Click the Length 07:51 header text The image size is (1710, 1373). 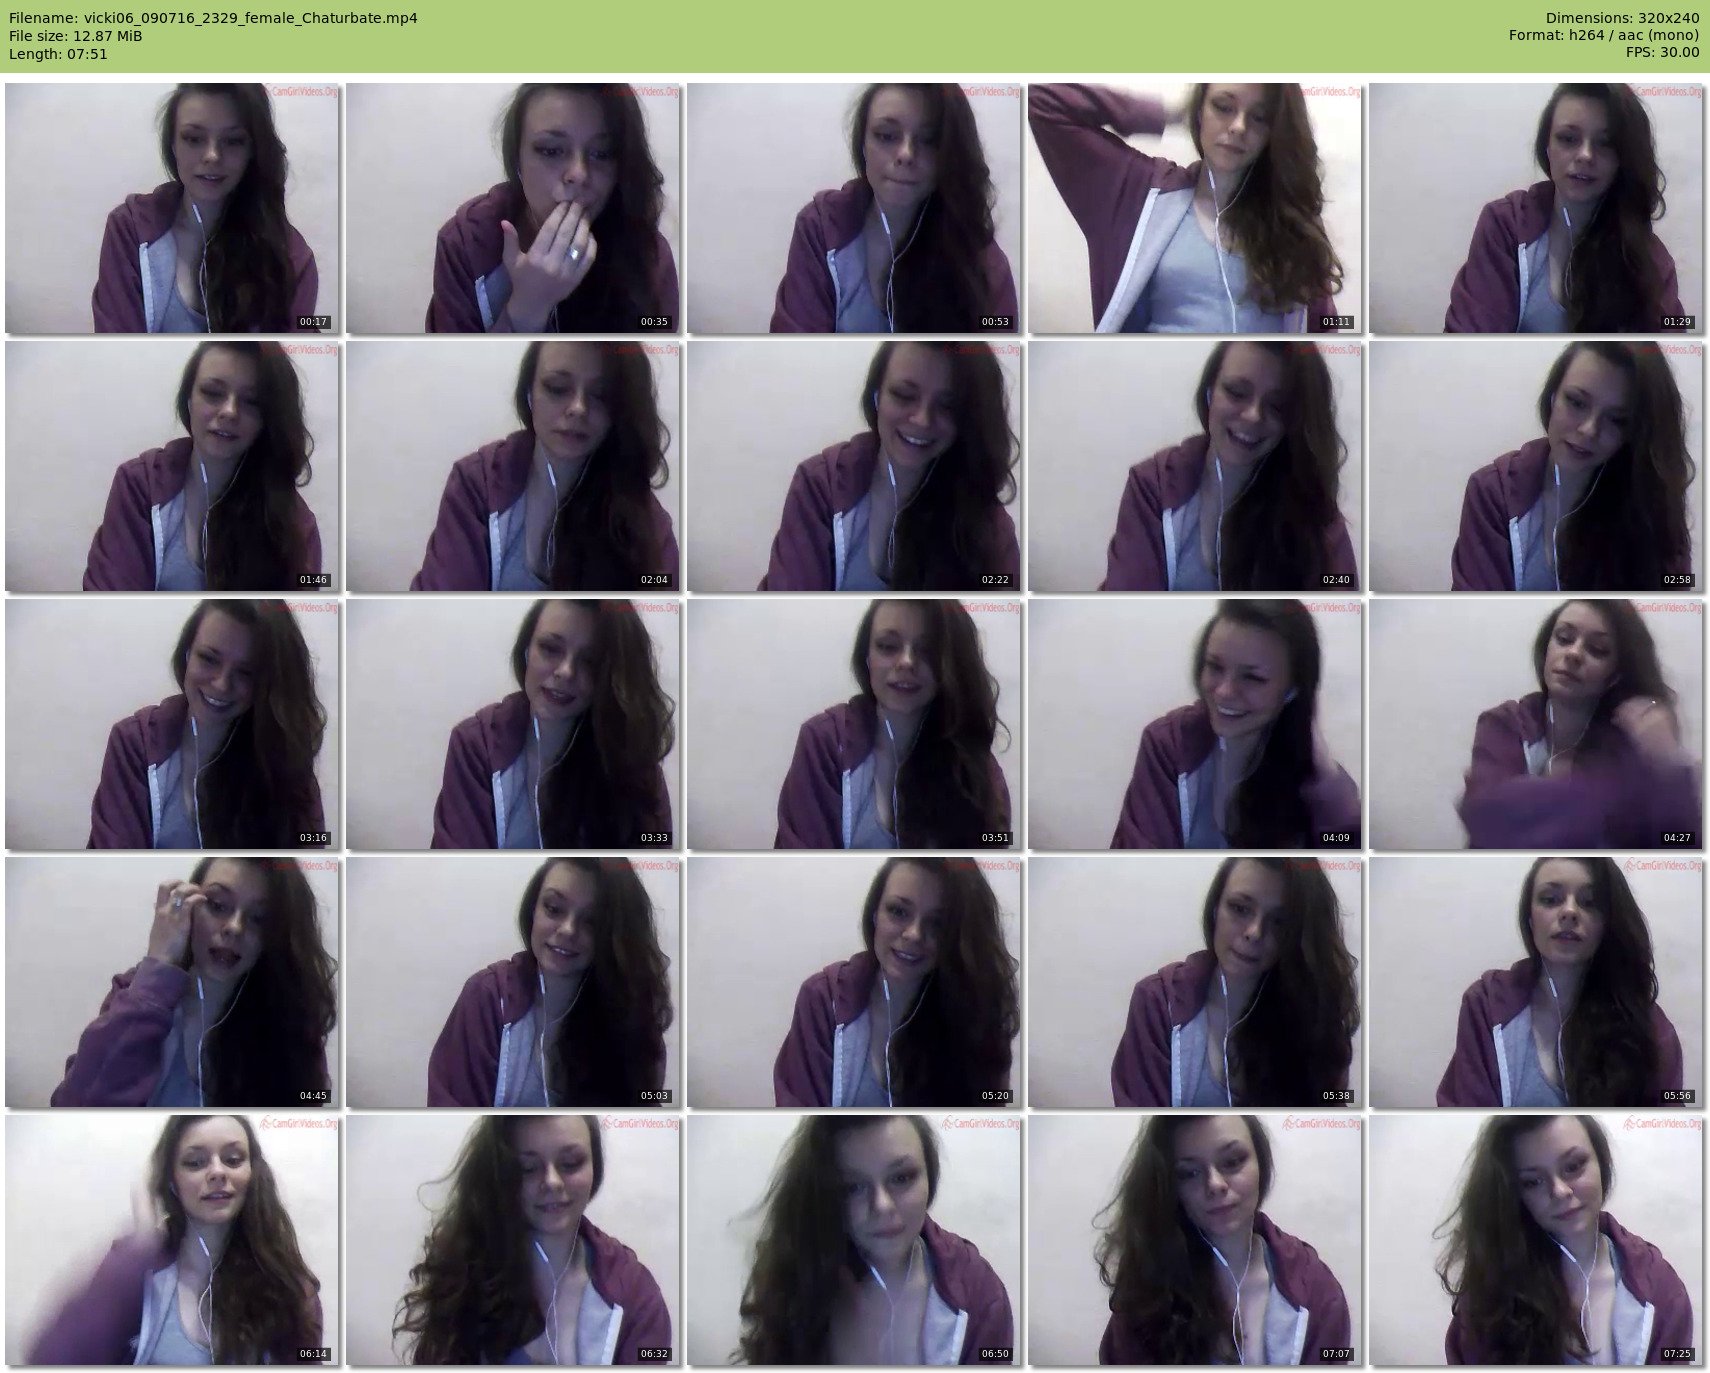(58, 54)
